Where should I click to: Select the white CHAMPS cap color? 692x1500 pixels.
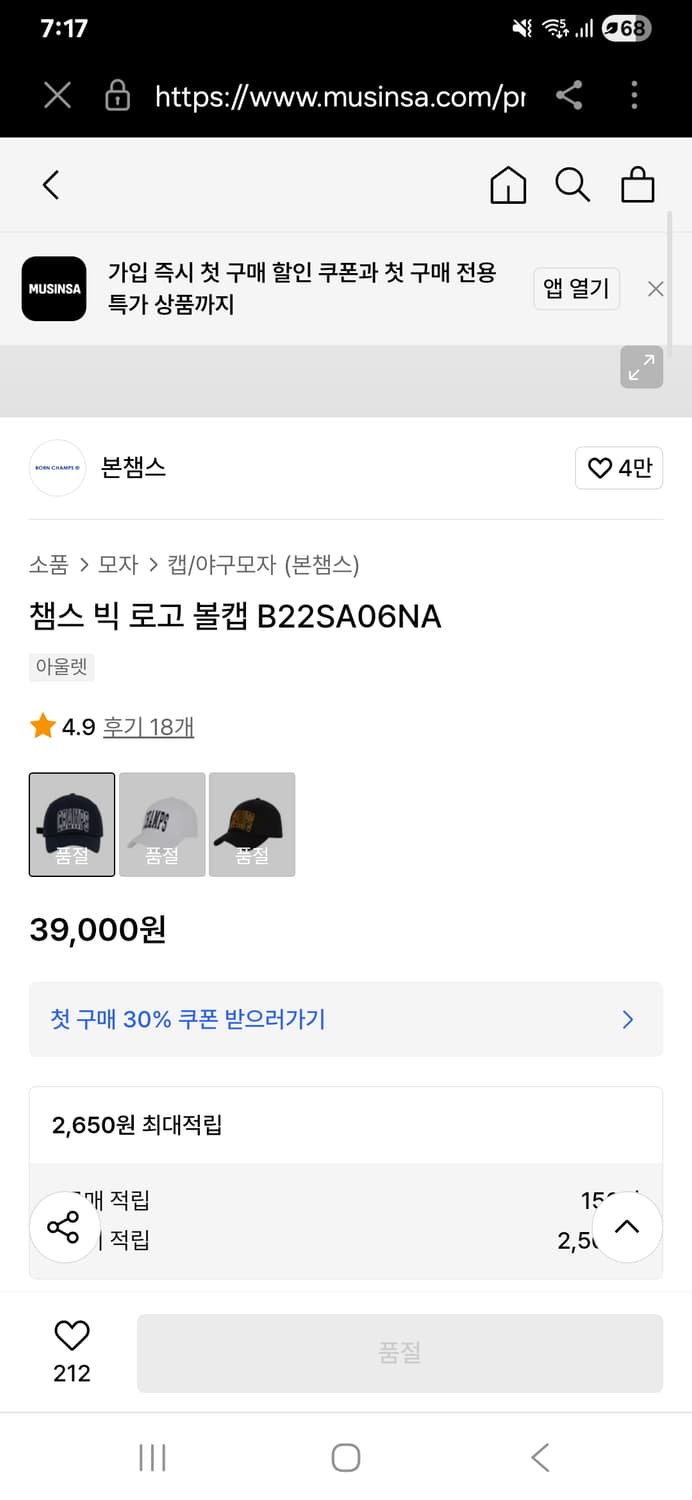click(162, 824)
